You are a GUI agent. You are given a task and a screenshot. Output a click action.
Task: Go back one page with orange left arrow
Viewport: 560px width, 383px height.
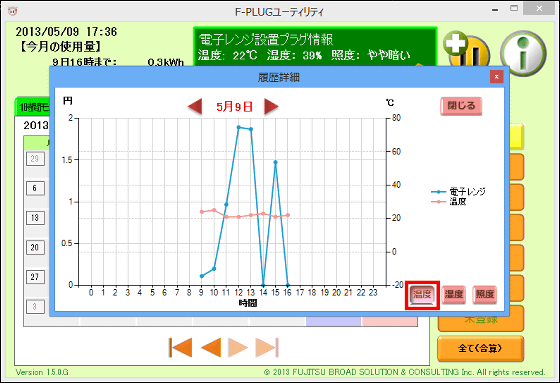tap(211, 348)
